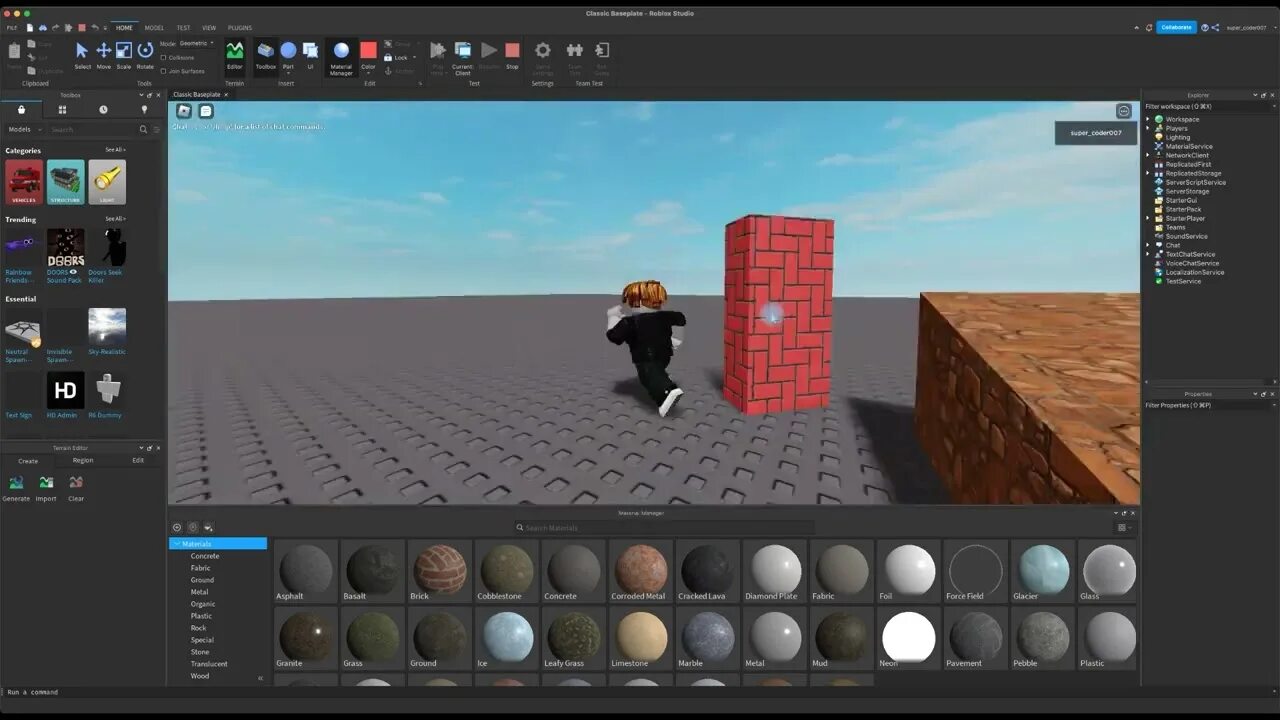Expand the StarterPlayer node

click(1148, 218)
